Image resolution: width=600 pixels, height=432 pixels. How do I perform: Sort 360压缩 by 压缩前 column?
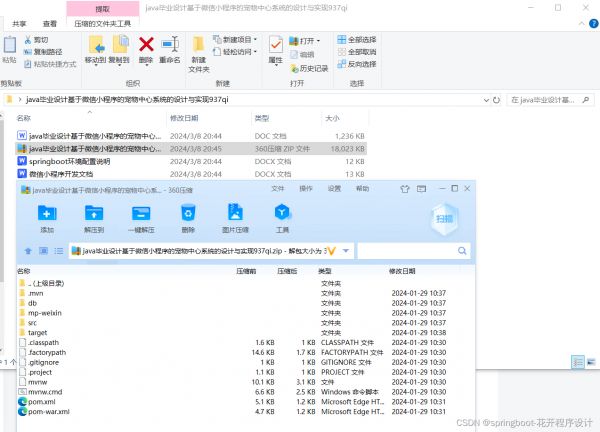246,271
